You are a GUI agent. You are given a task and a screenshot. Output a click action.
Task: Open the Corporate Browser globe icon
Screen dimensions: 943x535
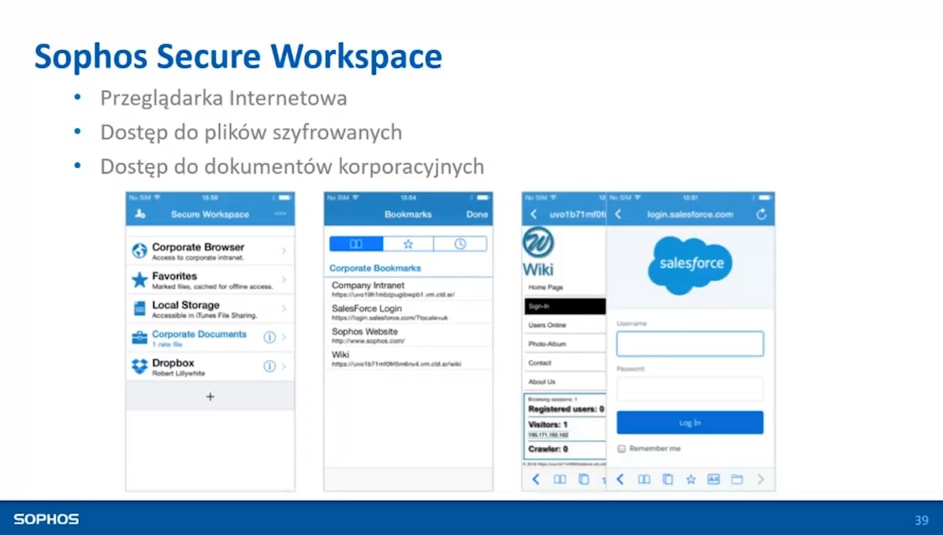pyautogui.click(x=139, y=250)
